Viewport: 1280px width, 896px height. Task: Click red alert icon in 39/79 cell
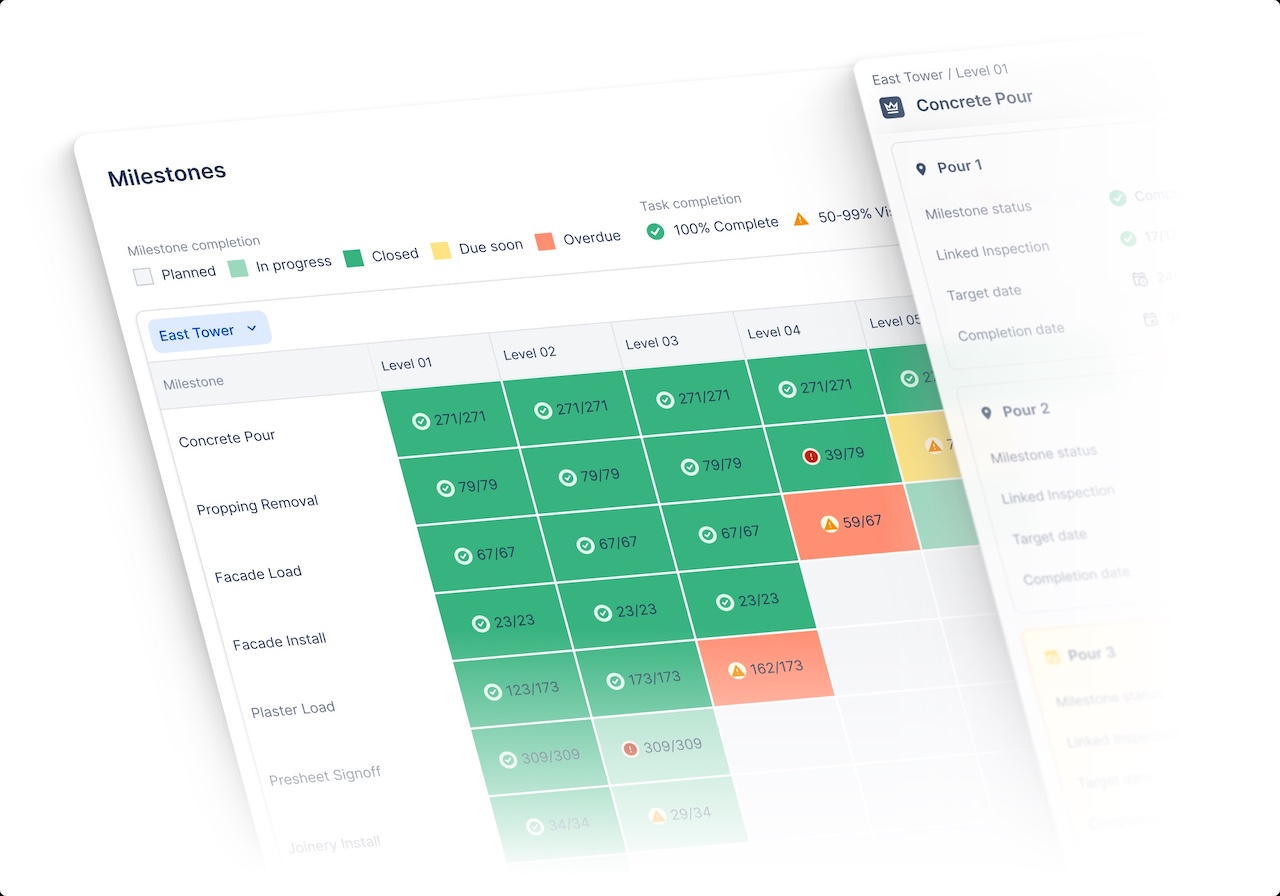(811, 456)
